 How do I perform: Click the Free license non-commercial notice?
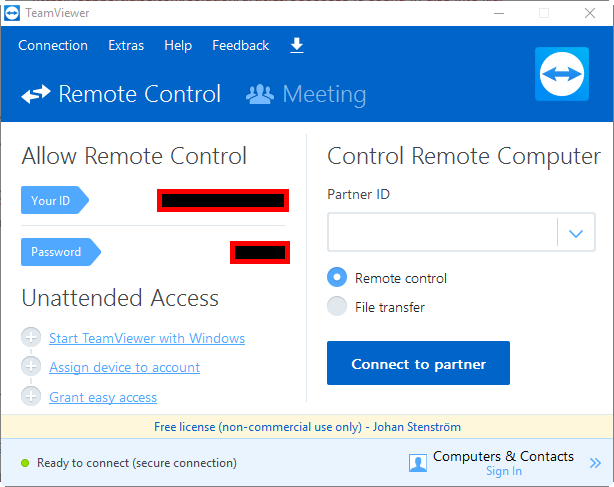pos(307,427)
